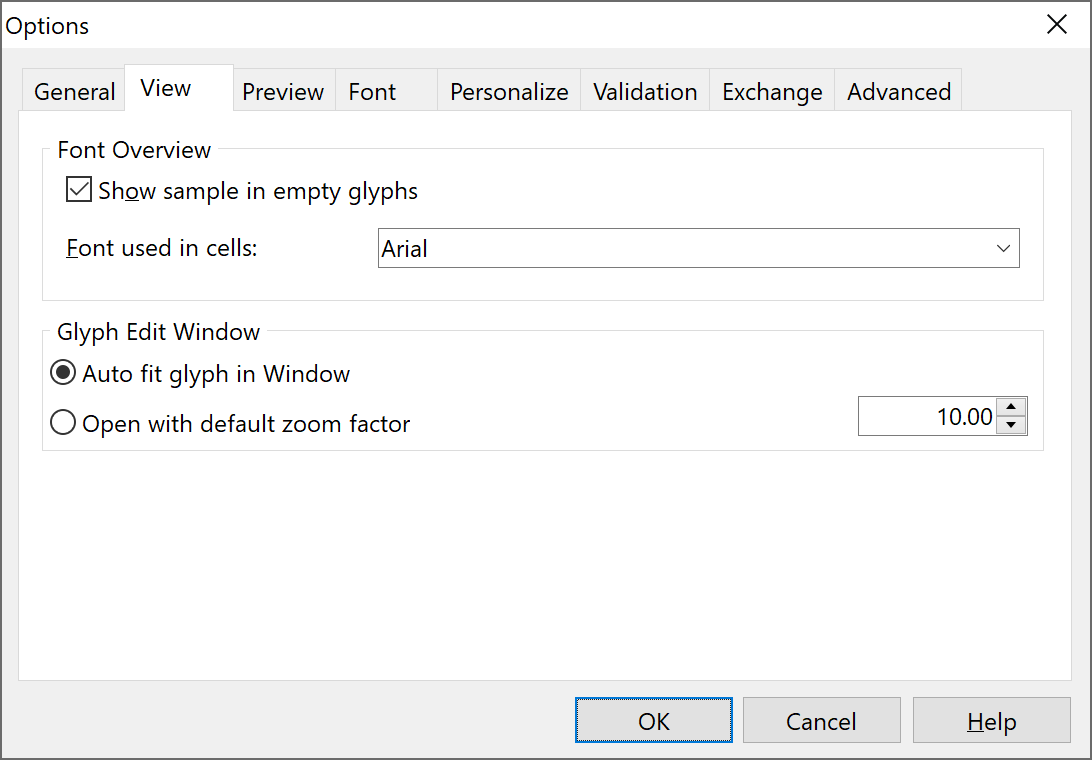Click the zoom factor value field

coord(927,417)
